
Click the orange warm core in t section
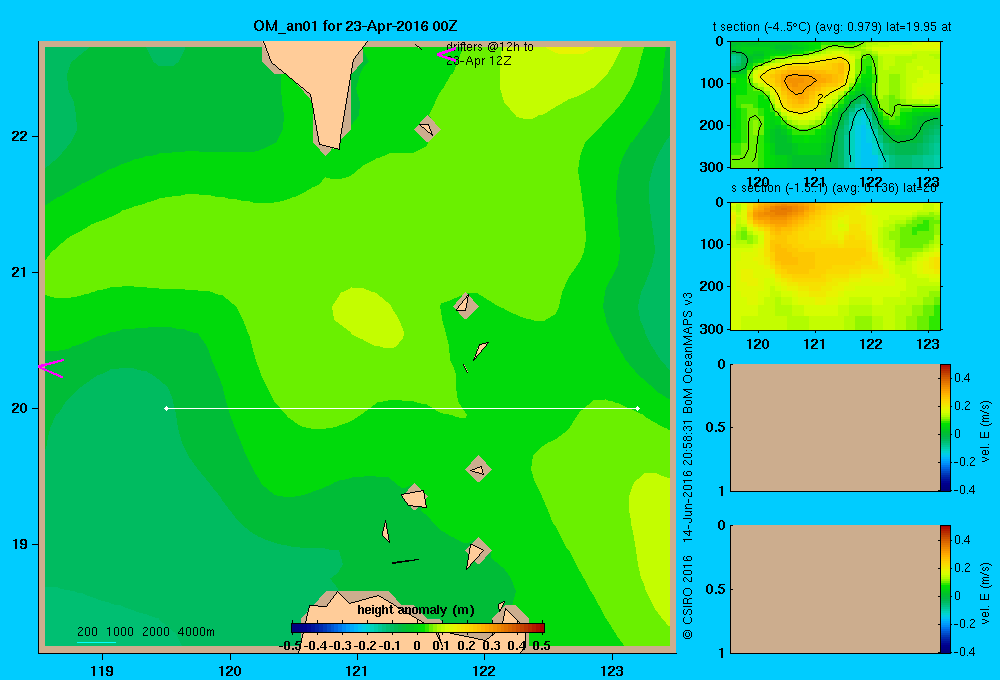tap(799, 83)
